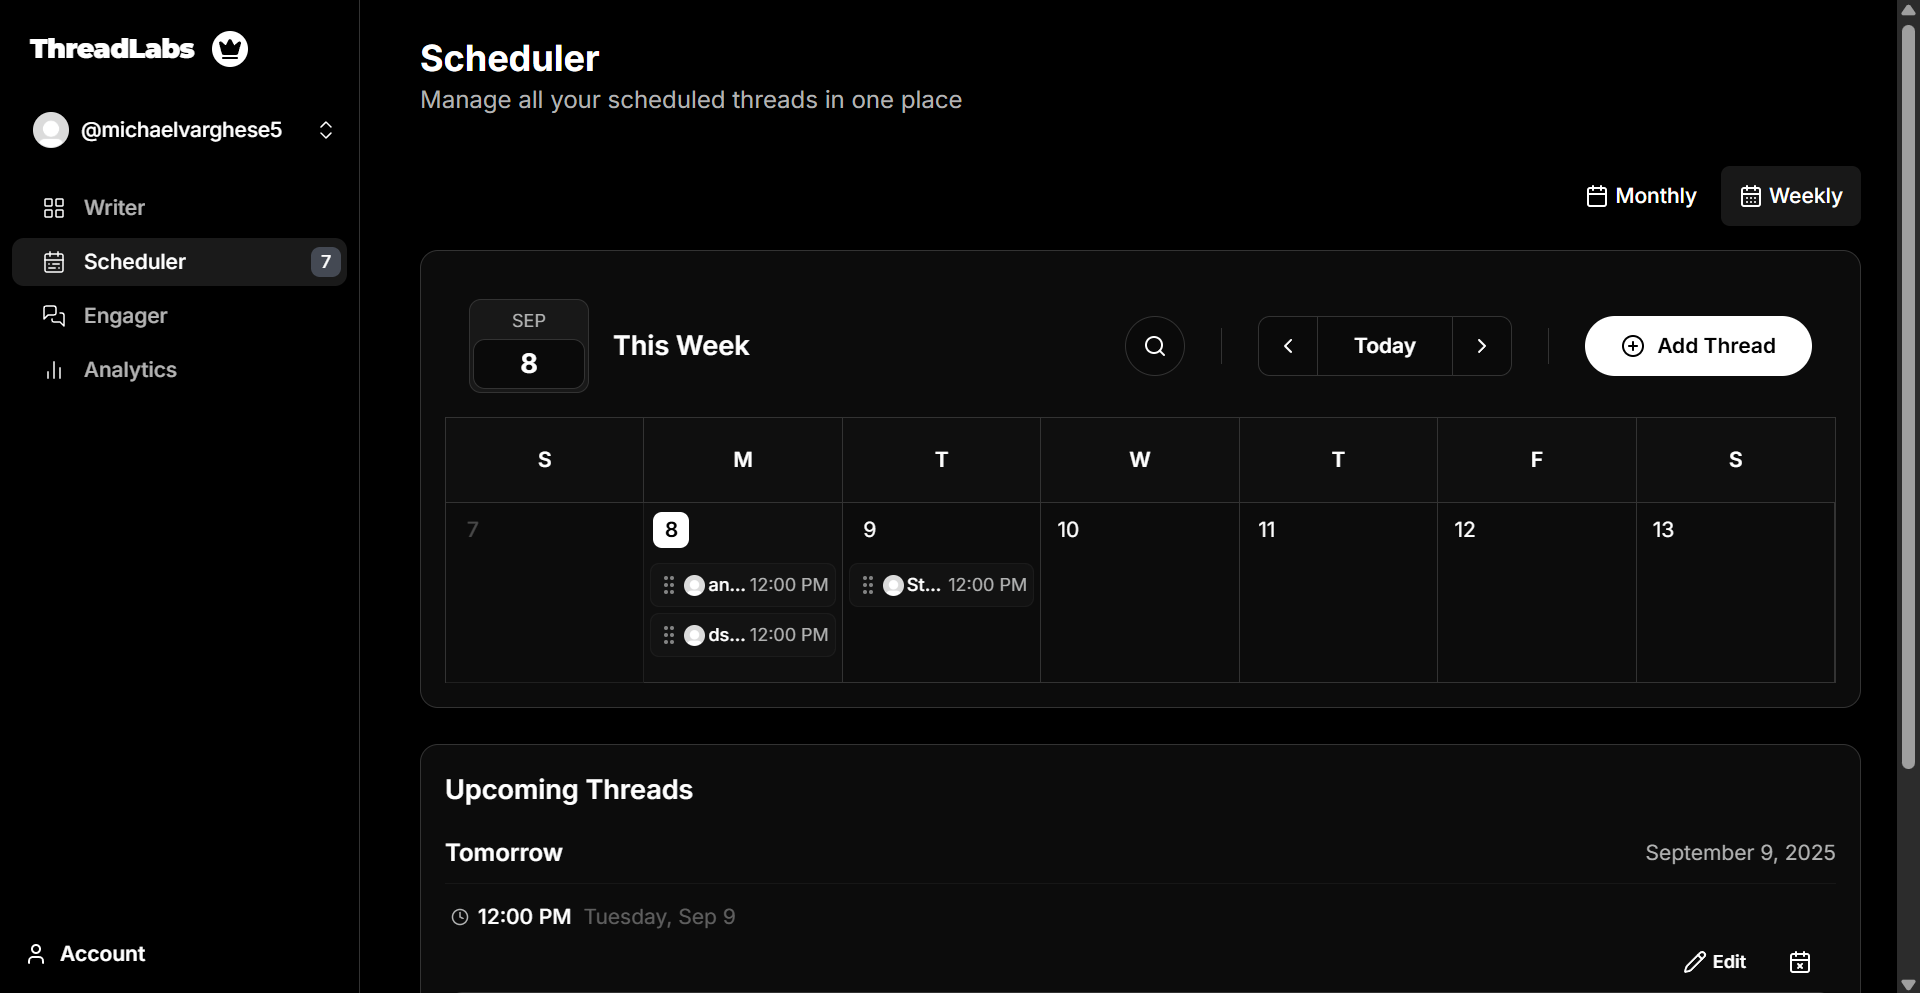
Task: Expand the @michaelvarghese5 account switcher chevron
Action: pyautogui.click(x=326, y=129)
